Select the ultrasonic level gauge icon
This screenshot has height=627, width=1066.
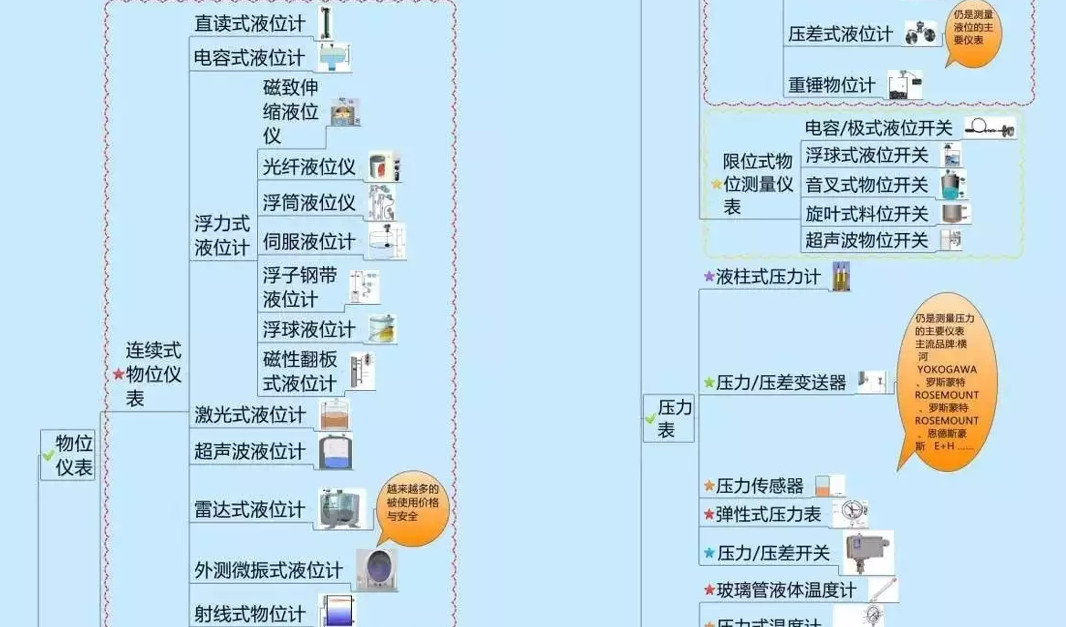coord(334,451)
